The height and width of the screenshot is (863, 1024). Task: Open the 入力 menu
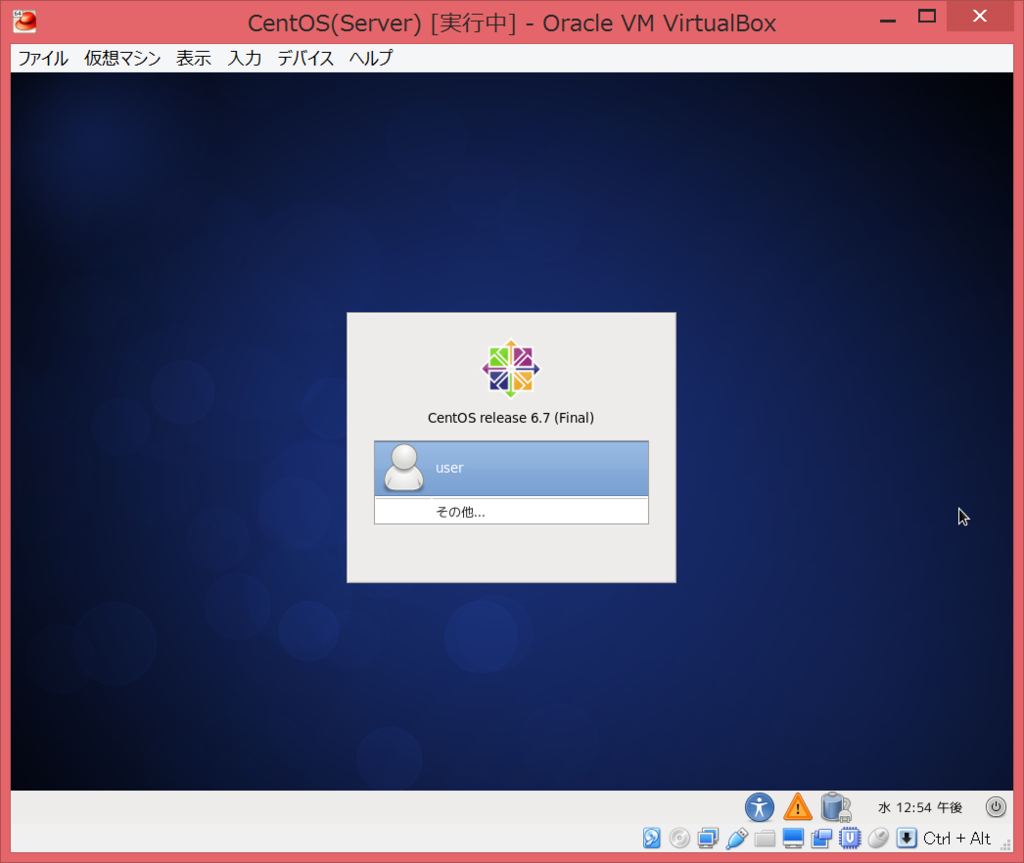coord(244,58)
